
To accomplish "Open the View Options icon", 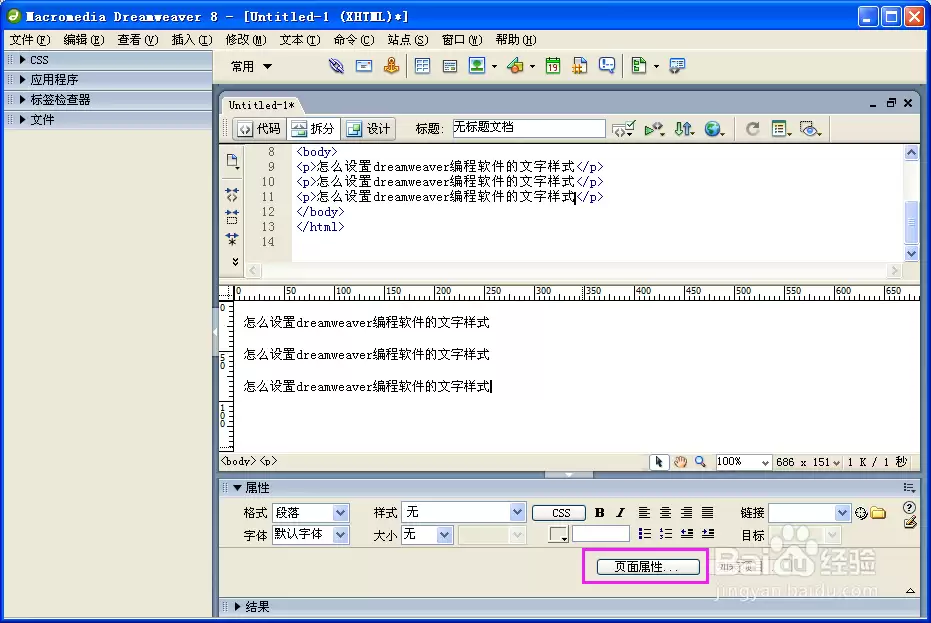I will point(781,129).
